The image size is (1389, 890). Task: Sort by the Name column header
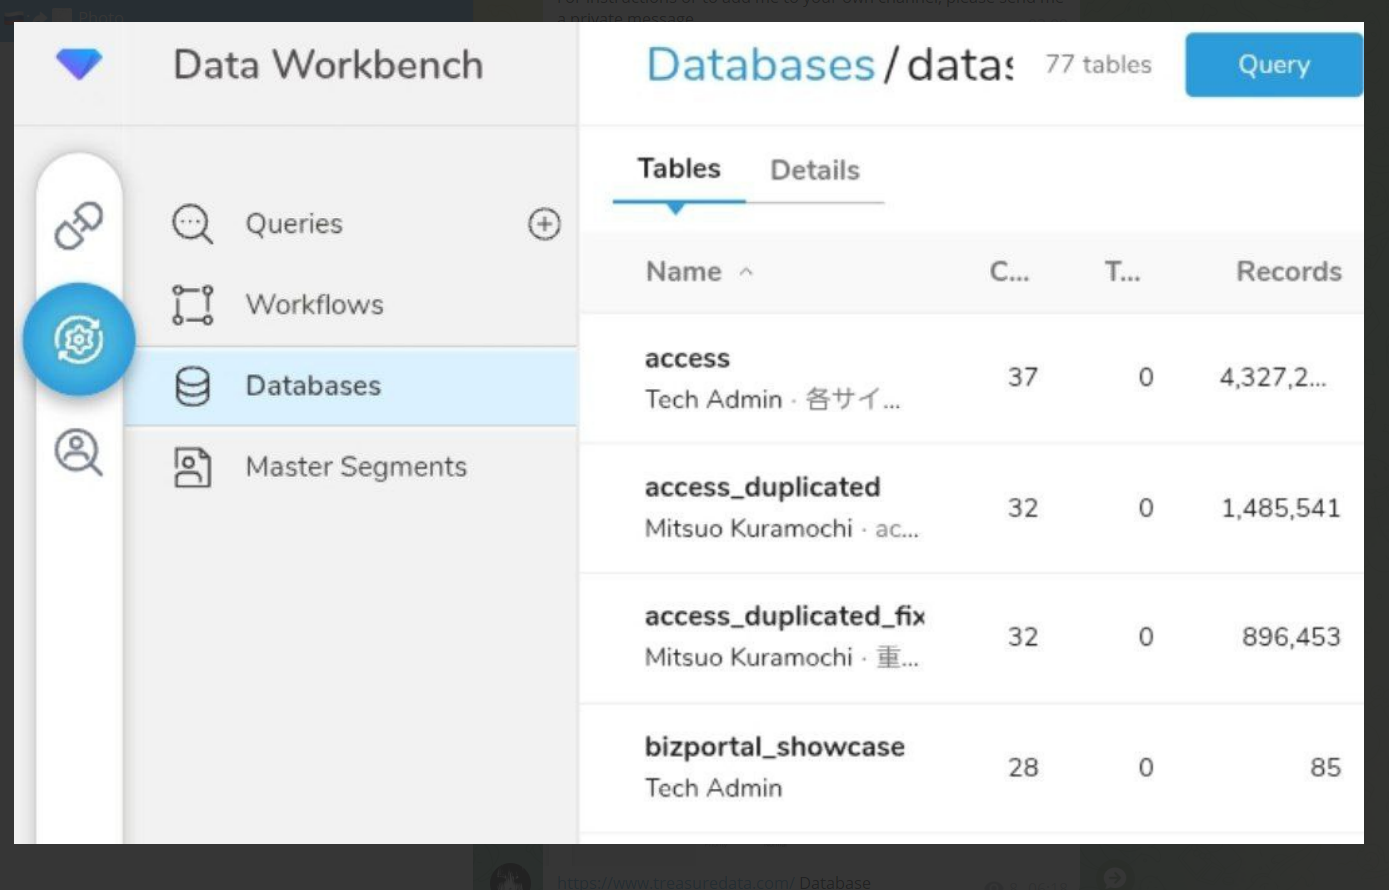pos(684,272)
